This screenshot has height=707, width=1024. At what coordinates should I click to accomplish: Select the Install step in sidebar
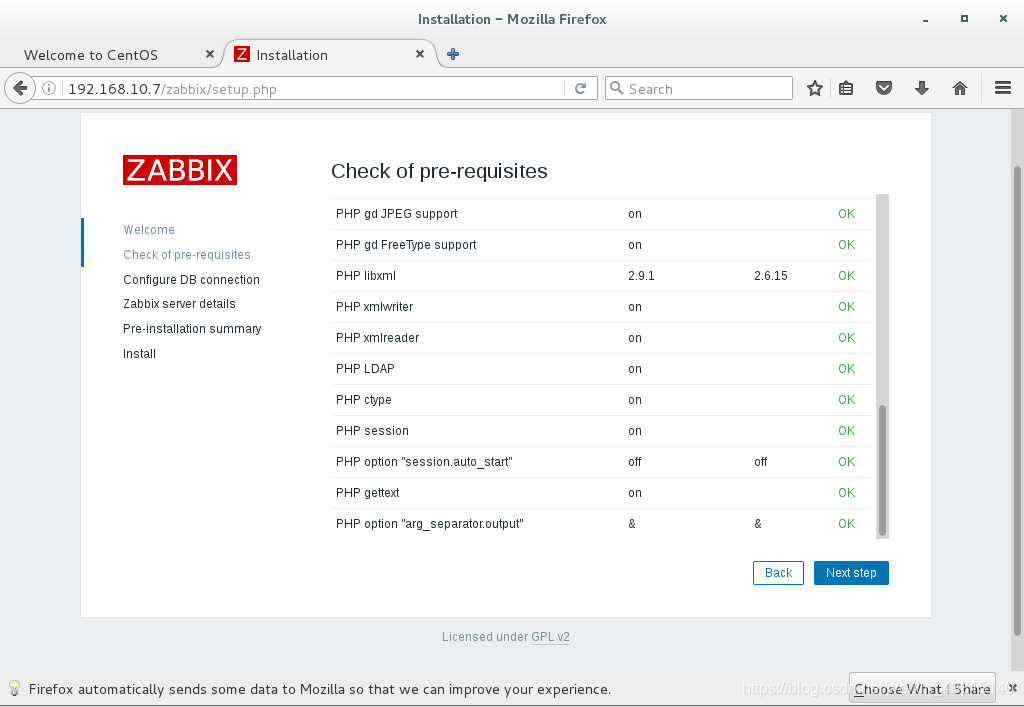[139, 353]
